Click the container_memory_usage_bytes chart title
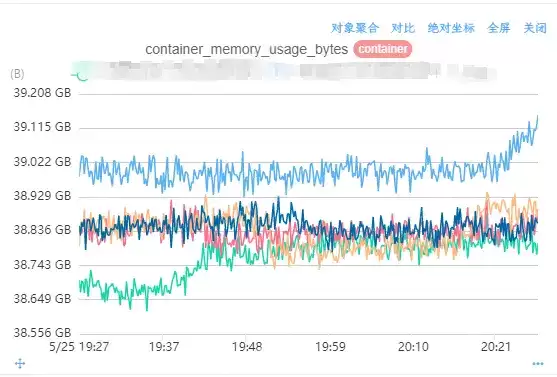This screenshot has width=557, height=377. [x=247, y=49]
